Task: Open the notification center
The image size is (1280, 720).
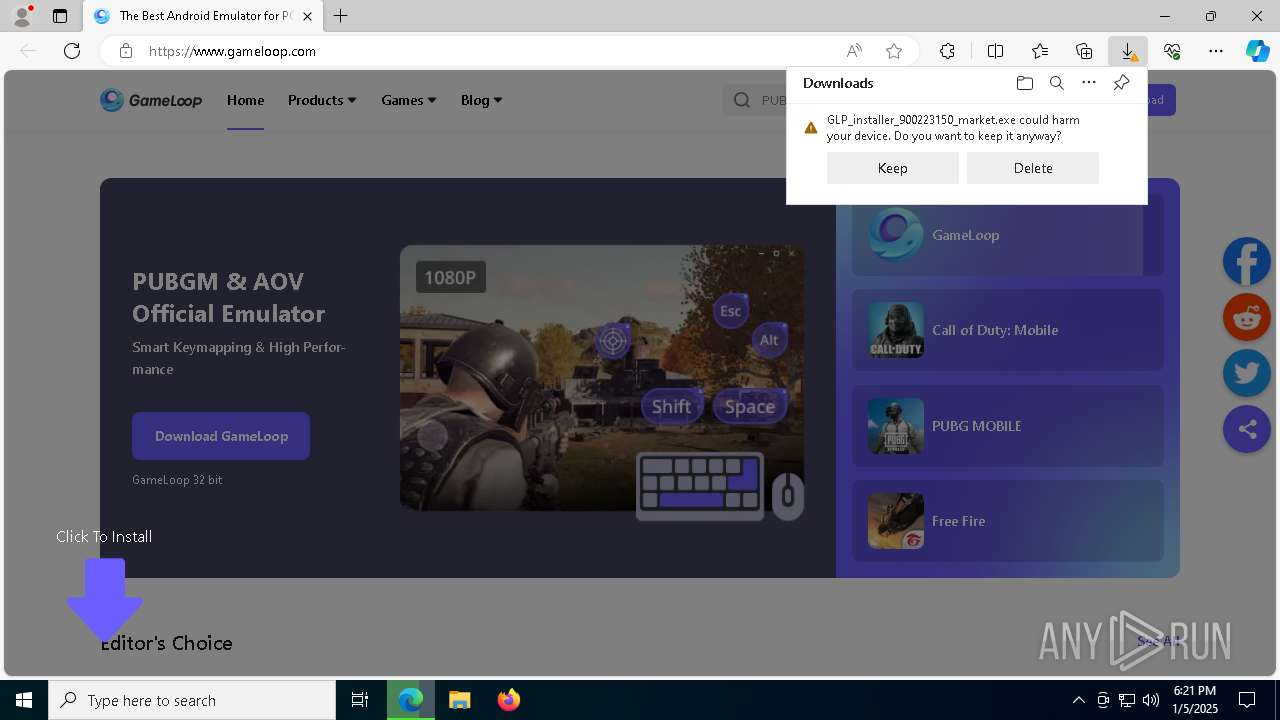Action: tap(1247, 700)
